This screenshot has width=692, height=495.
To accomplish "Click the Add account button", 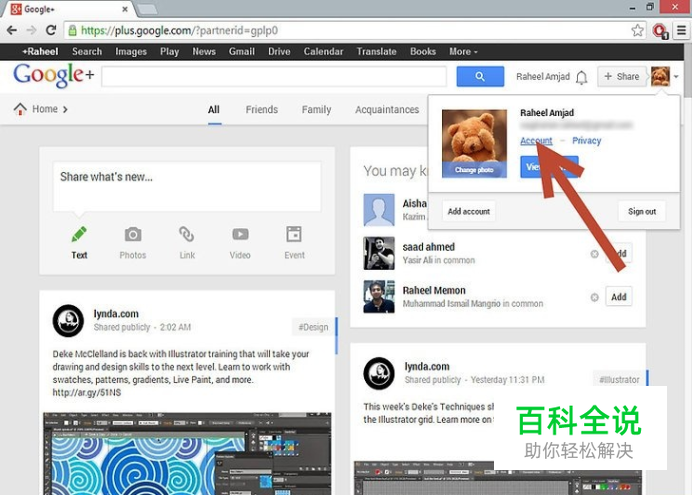I will coord(469,211).
